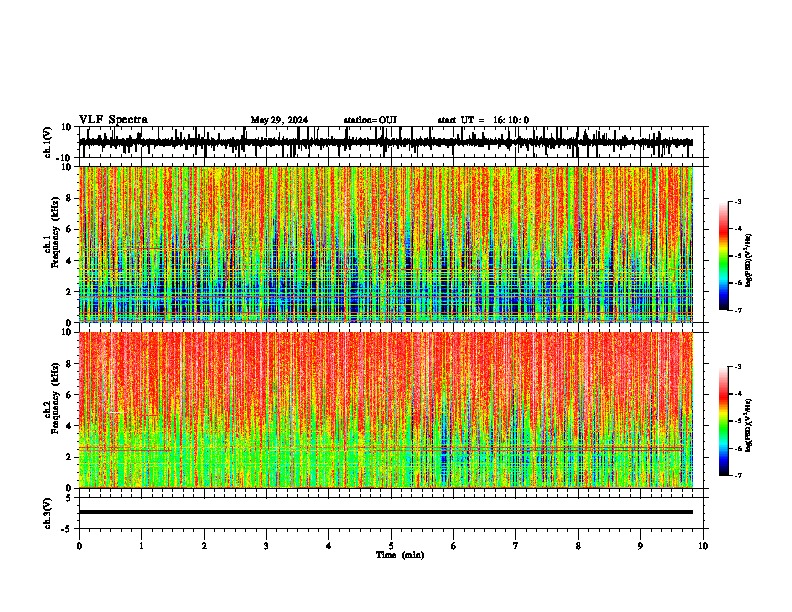This screenshot has height=612, width=792.
Task: Click the "VLF Spectra" plot title
Action: 113,120
